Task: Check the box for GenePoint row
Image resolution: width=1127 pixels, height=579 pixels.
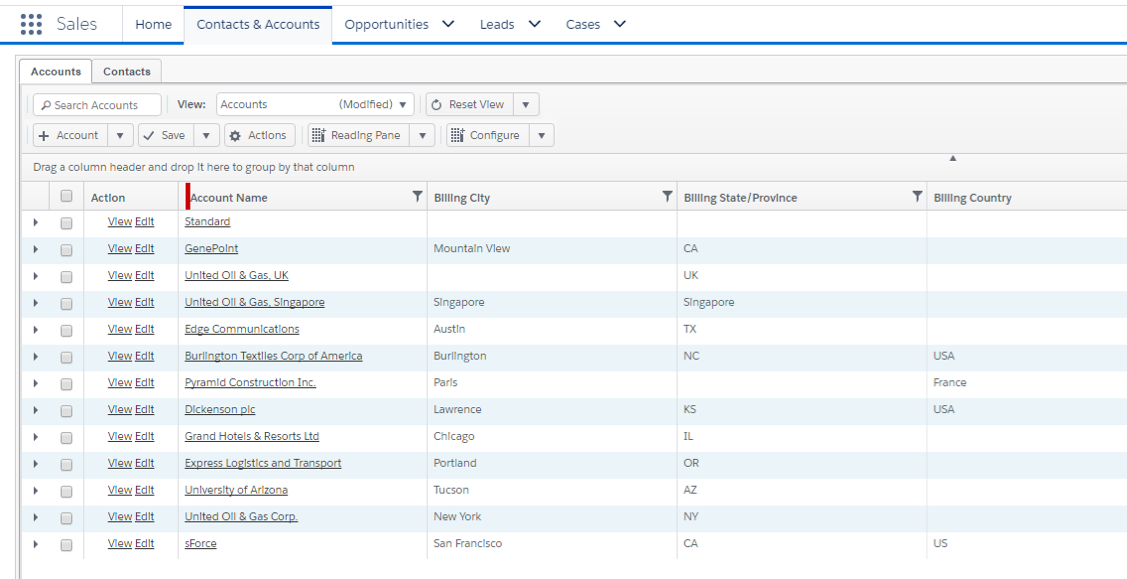Action: point(66,250)
